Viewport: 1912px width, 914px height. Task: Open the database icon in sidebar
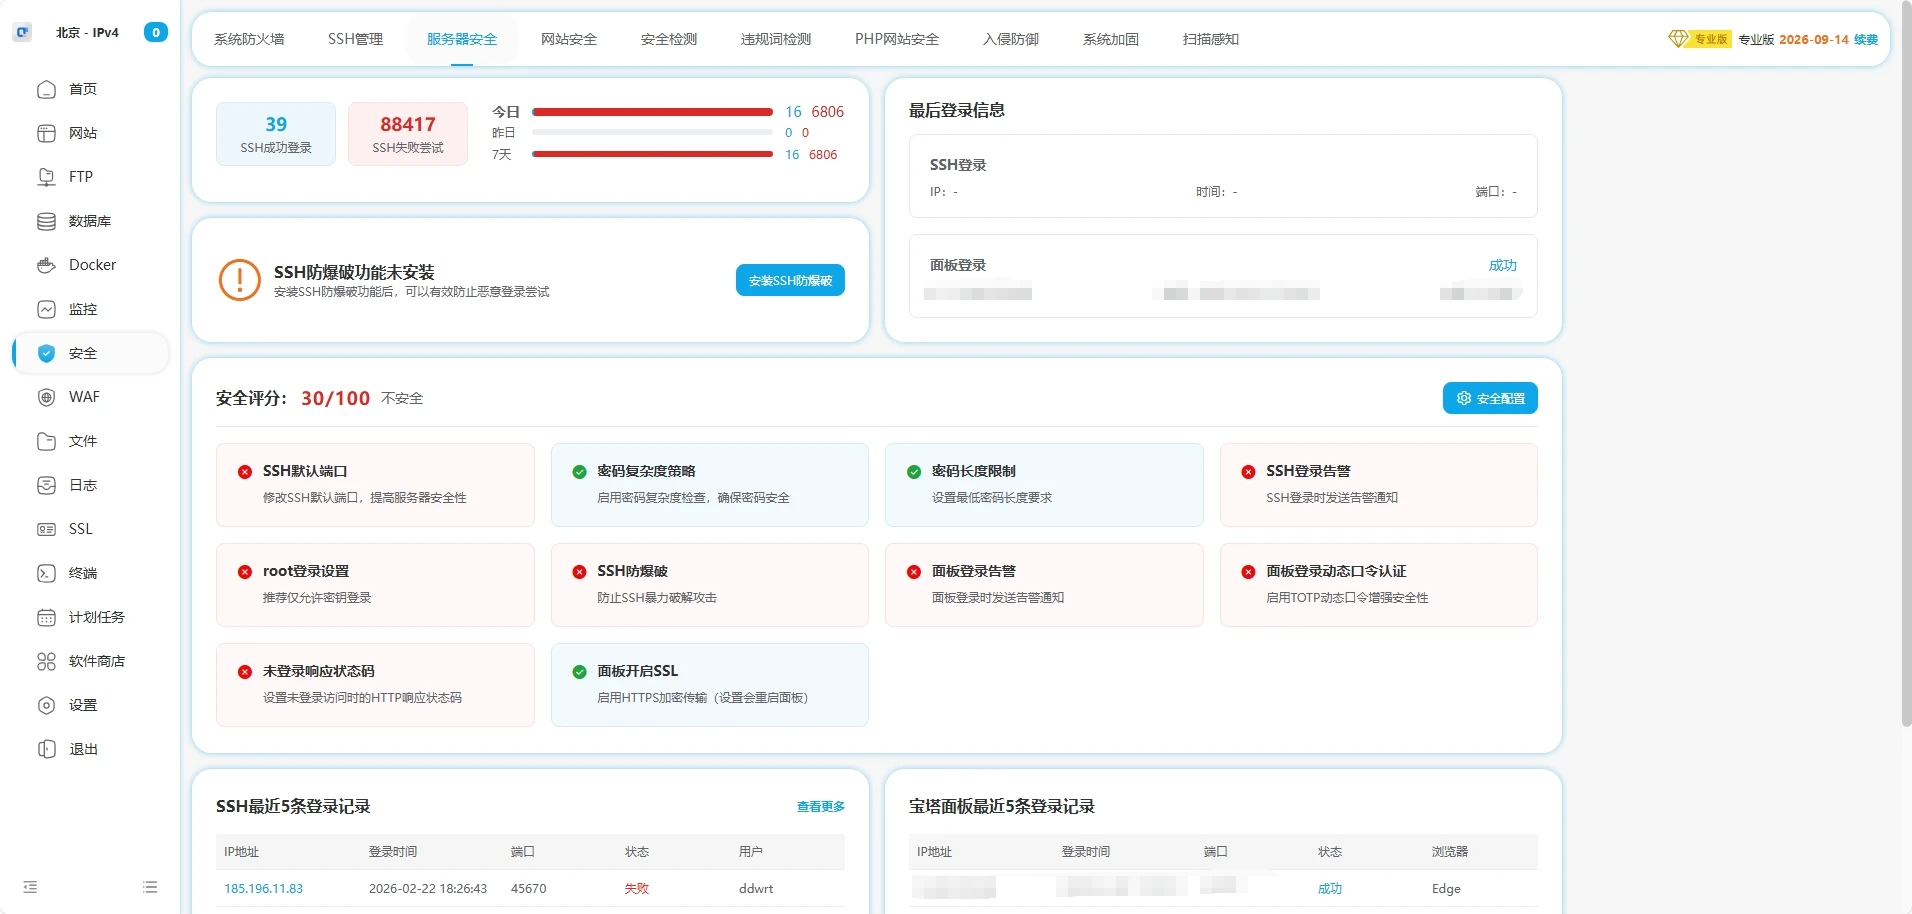(x=46, y=221)
